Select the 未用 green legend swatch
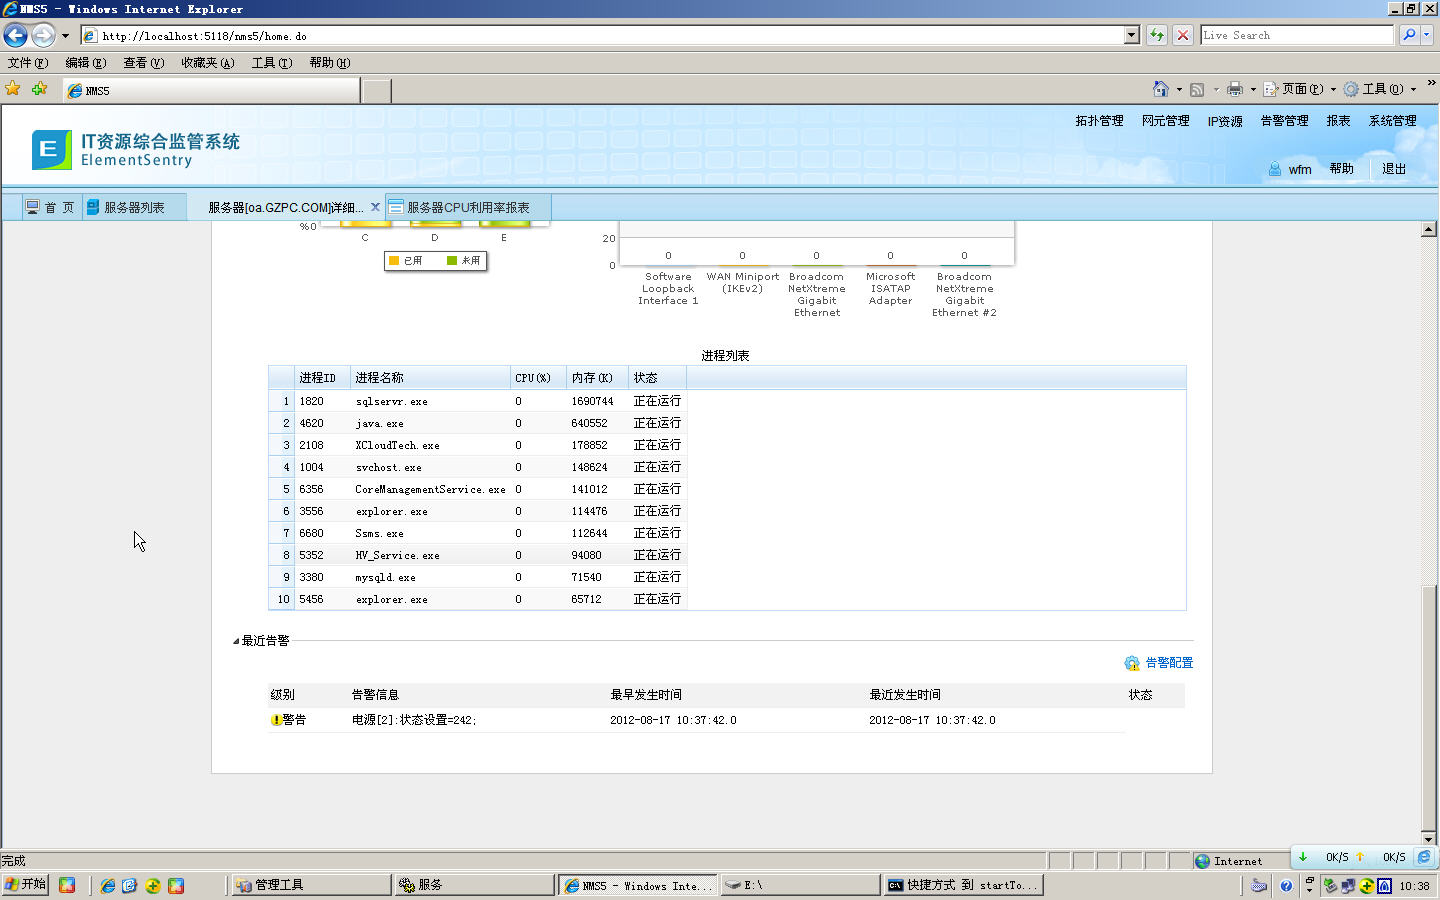Screen dimensions: 1440x900 (x=452, y=261)
